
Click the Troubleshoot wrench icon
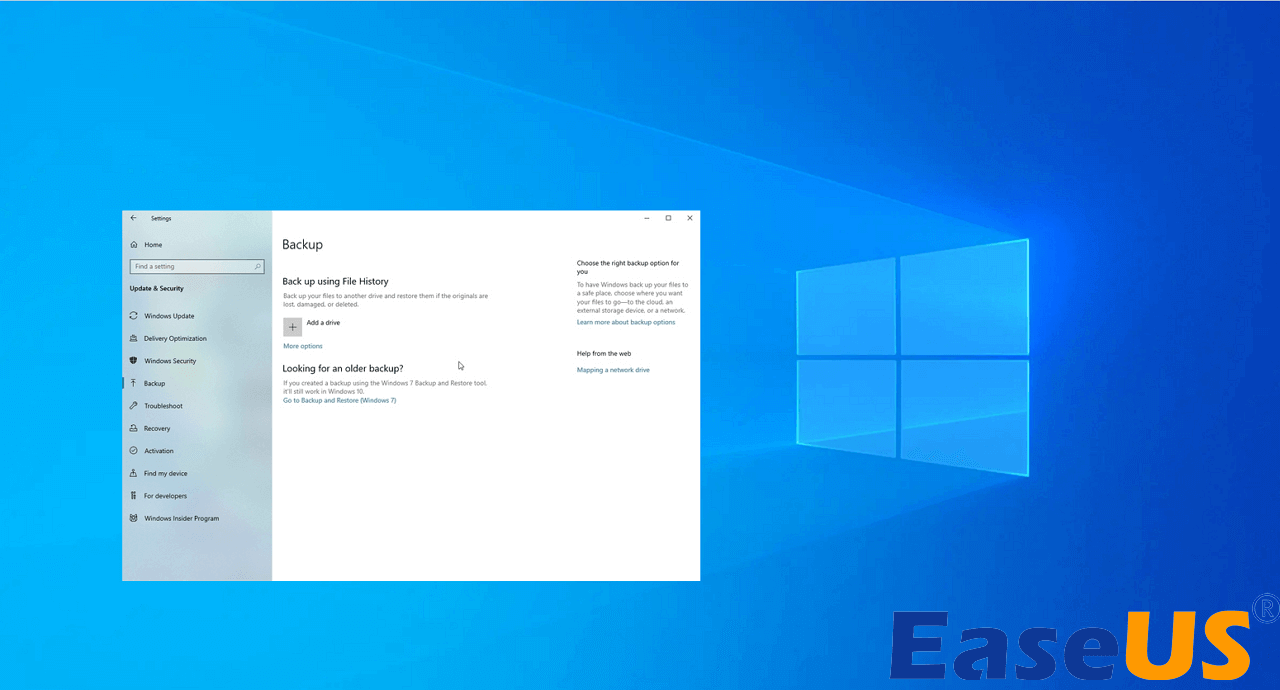click(133, 406)
